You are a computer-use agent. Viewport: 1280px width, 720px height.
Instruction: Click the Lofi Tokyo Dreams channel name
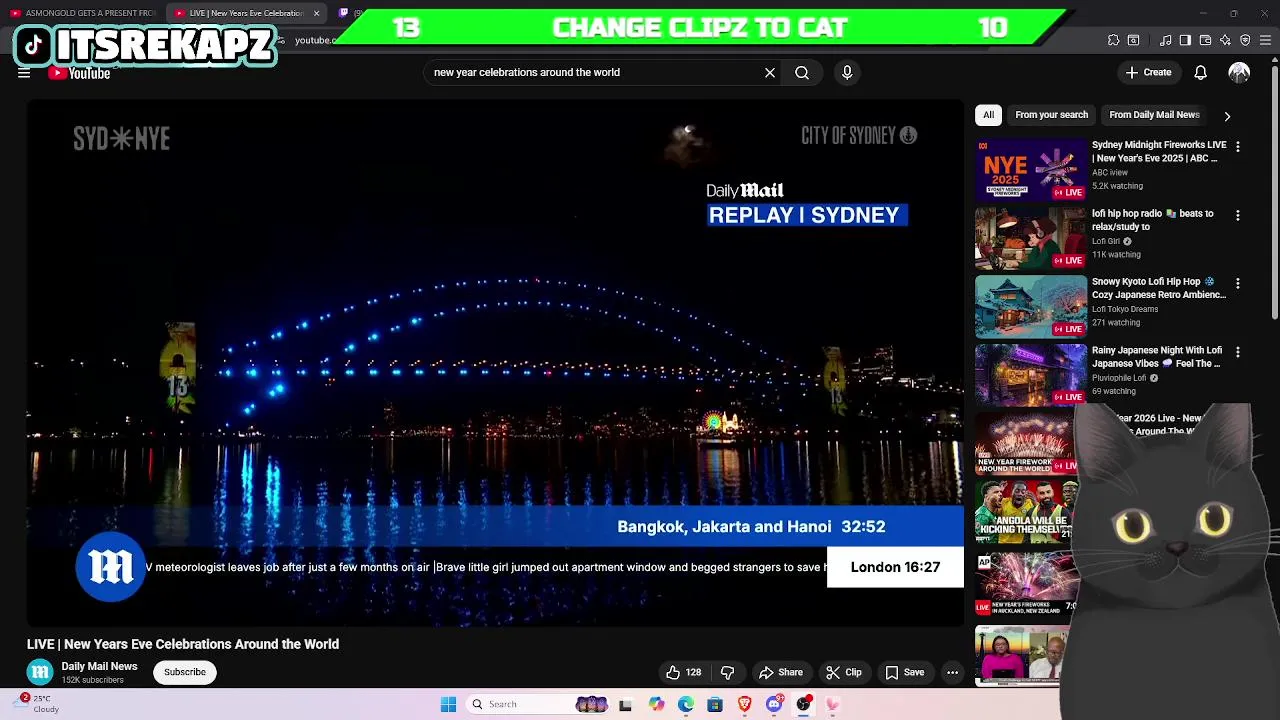click(1125, 309)
